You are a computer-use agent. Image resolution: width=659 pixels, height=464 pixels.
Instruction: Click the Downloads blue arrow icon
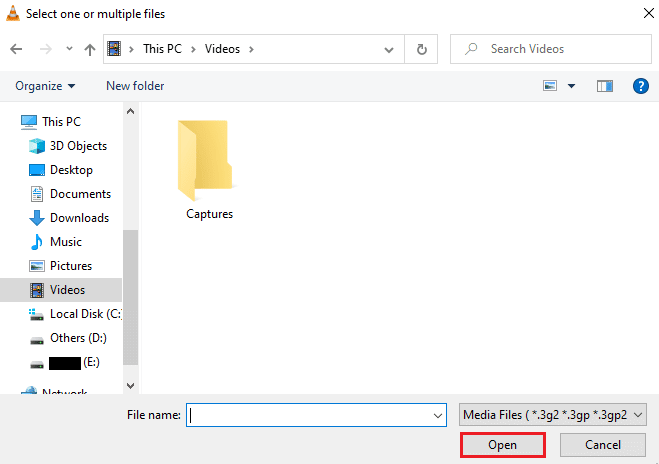pyautogui.click(x=37, y=218)
